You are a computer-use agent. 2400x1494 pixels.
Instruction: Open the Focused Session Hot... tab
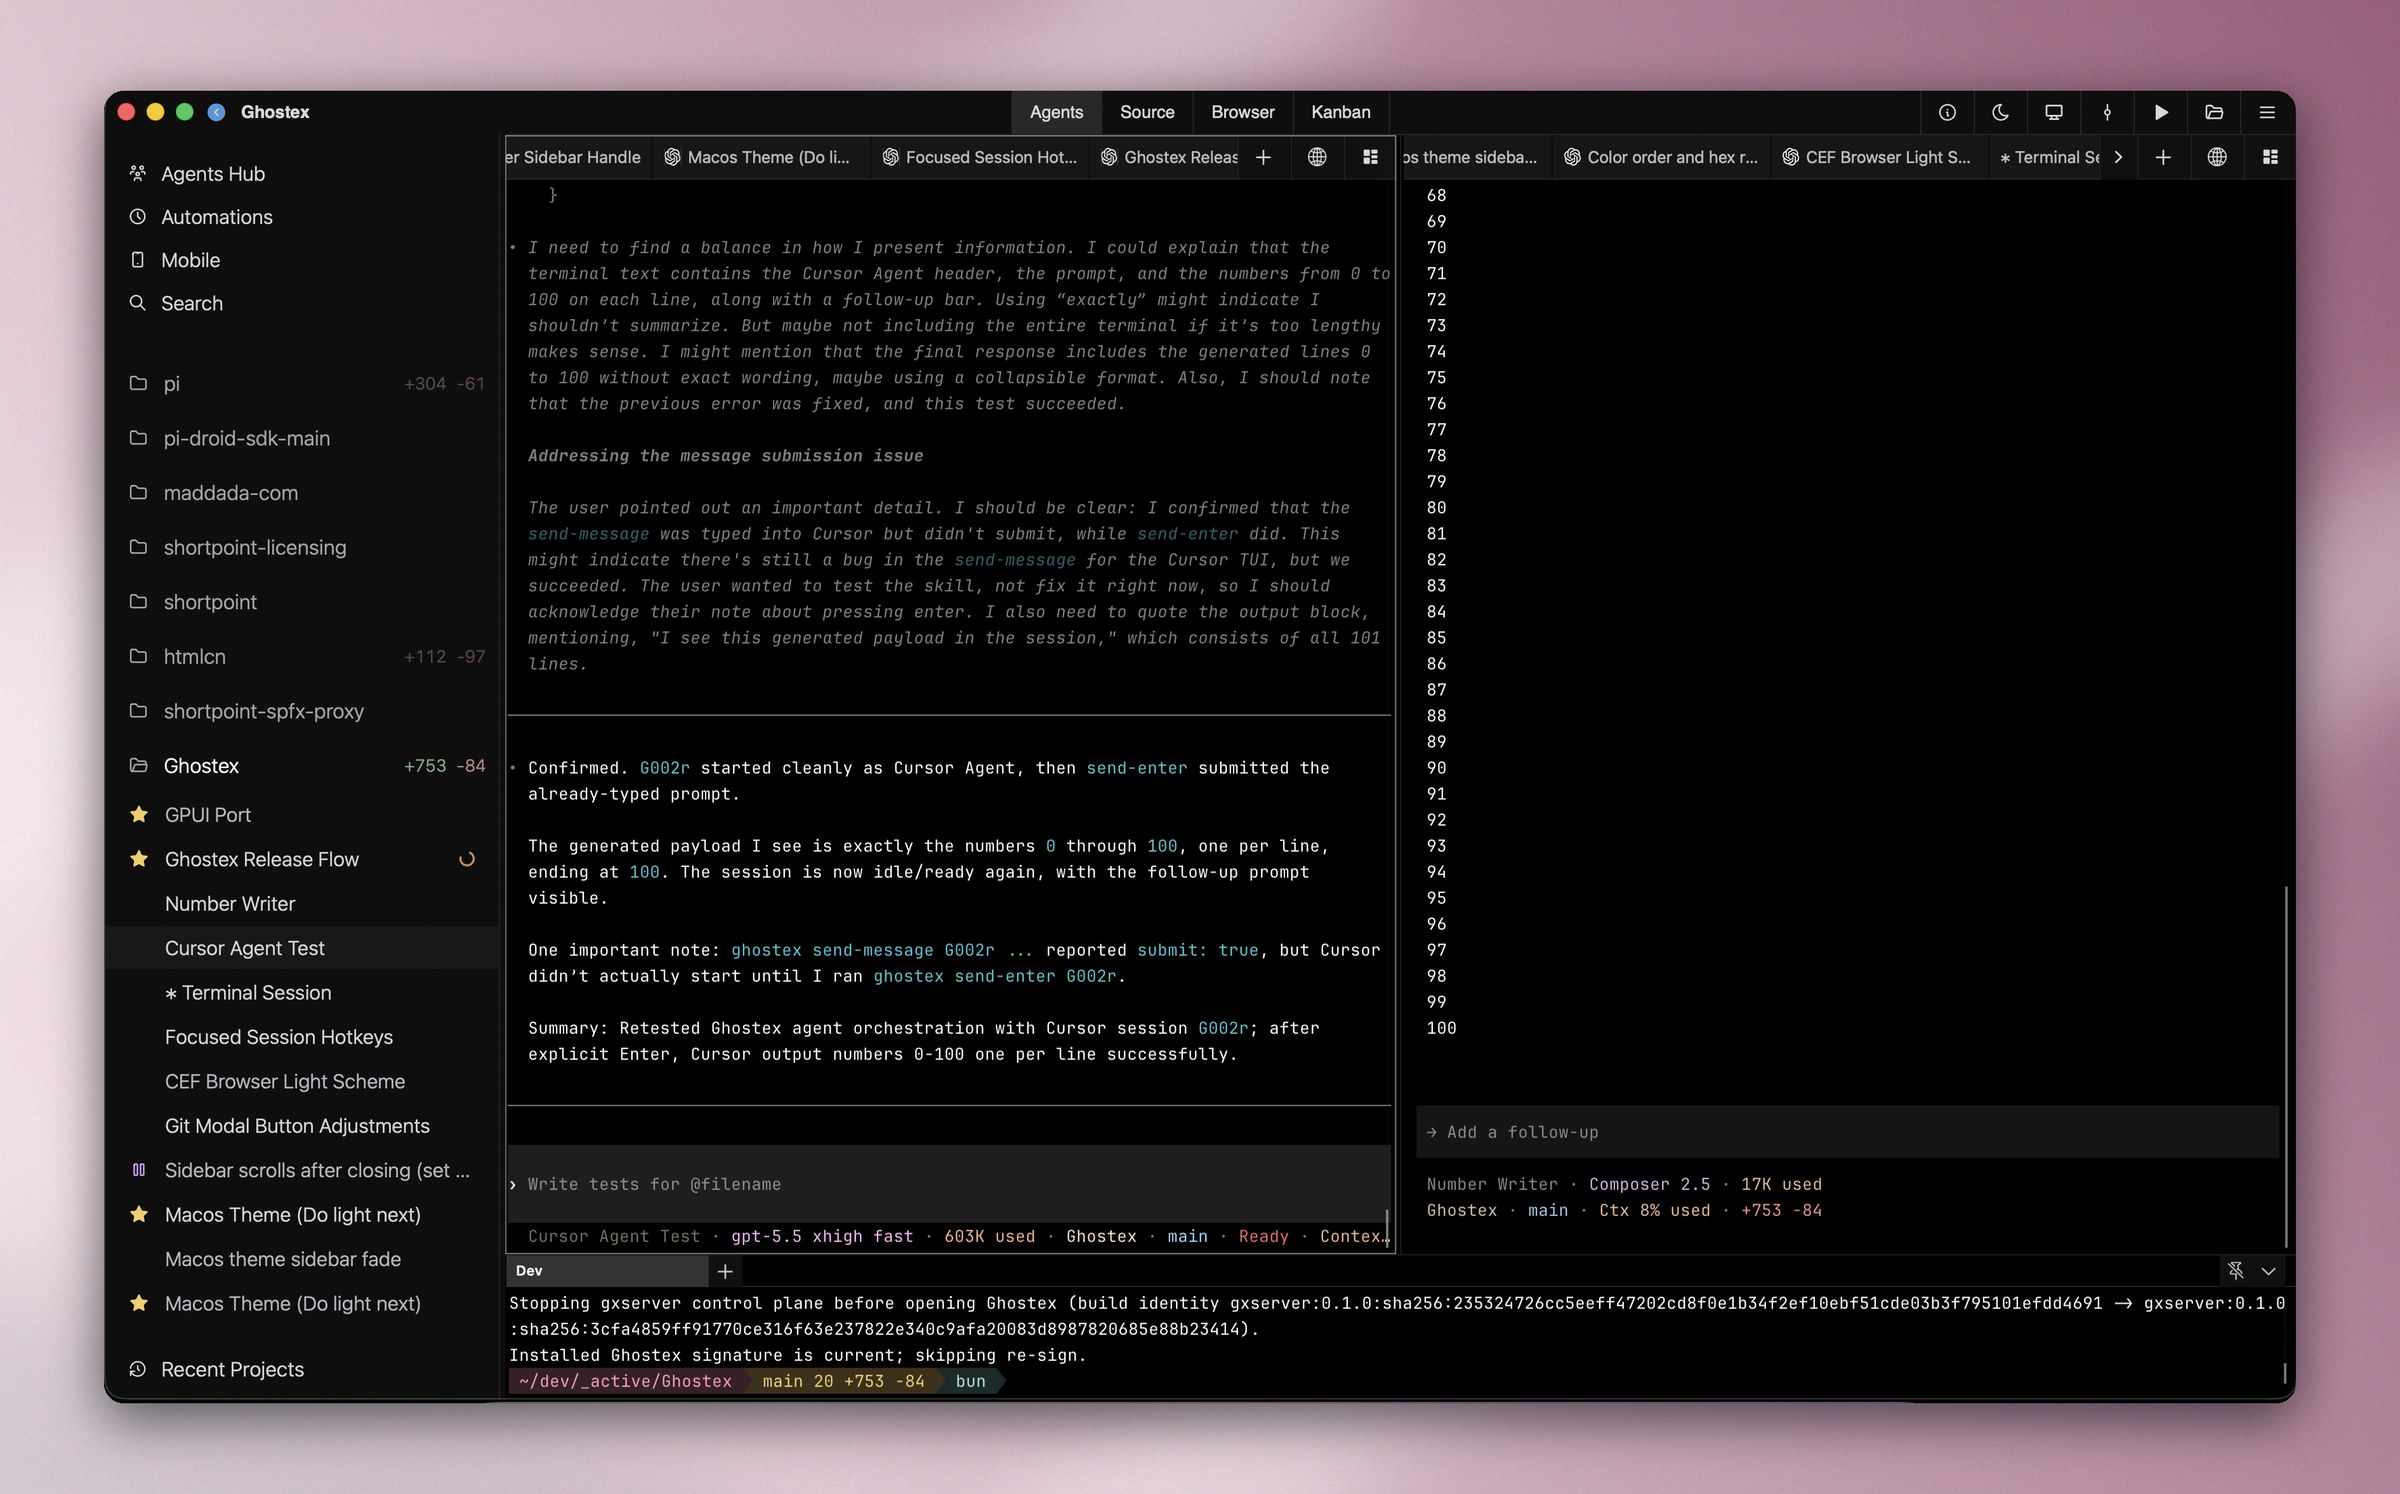[980, 157]
